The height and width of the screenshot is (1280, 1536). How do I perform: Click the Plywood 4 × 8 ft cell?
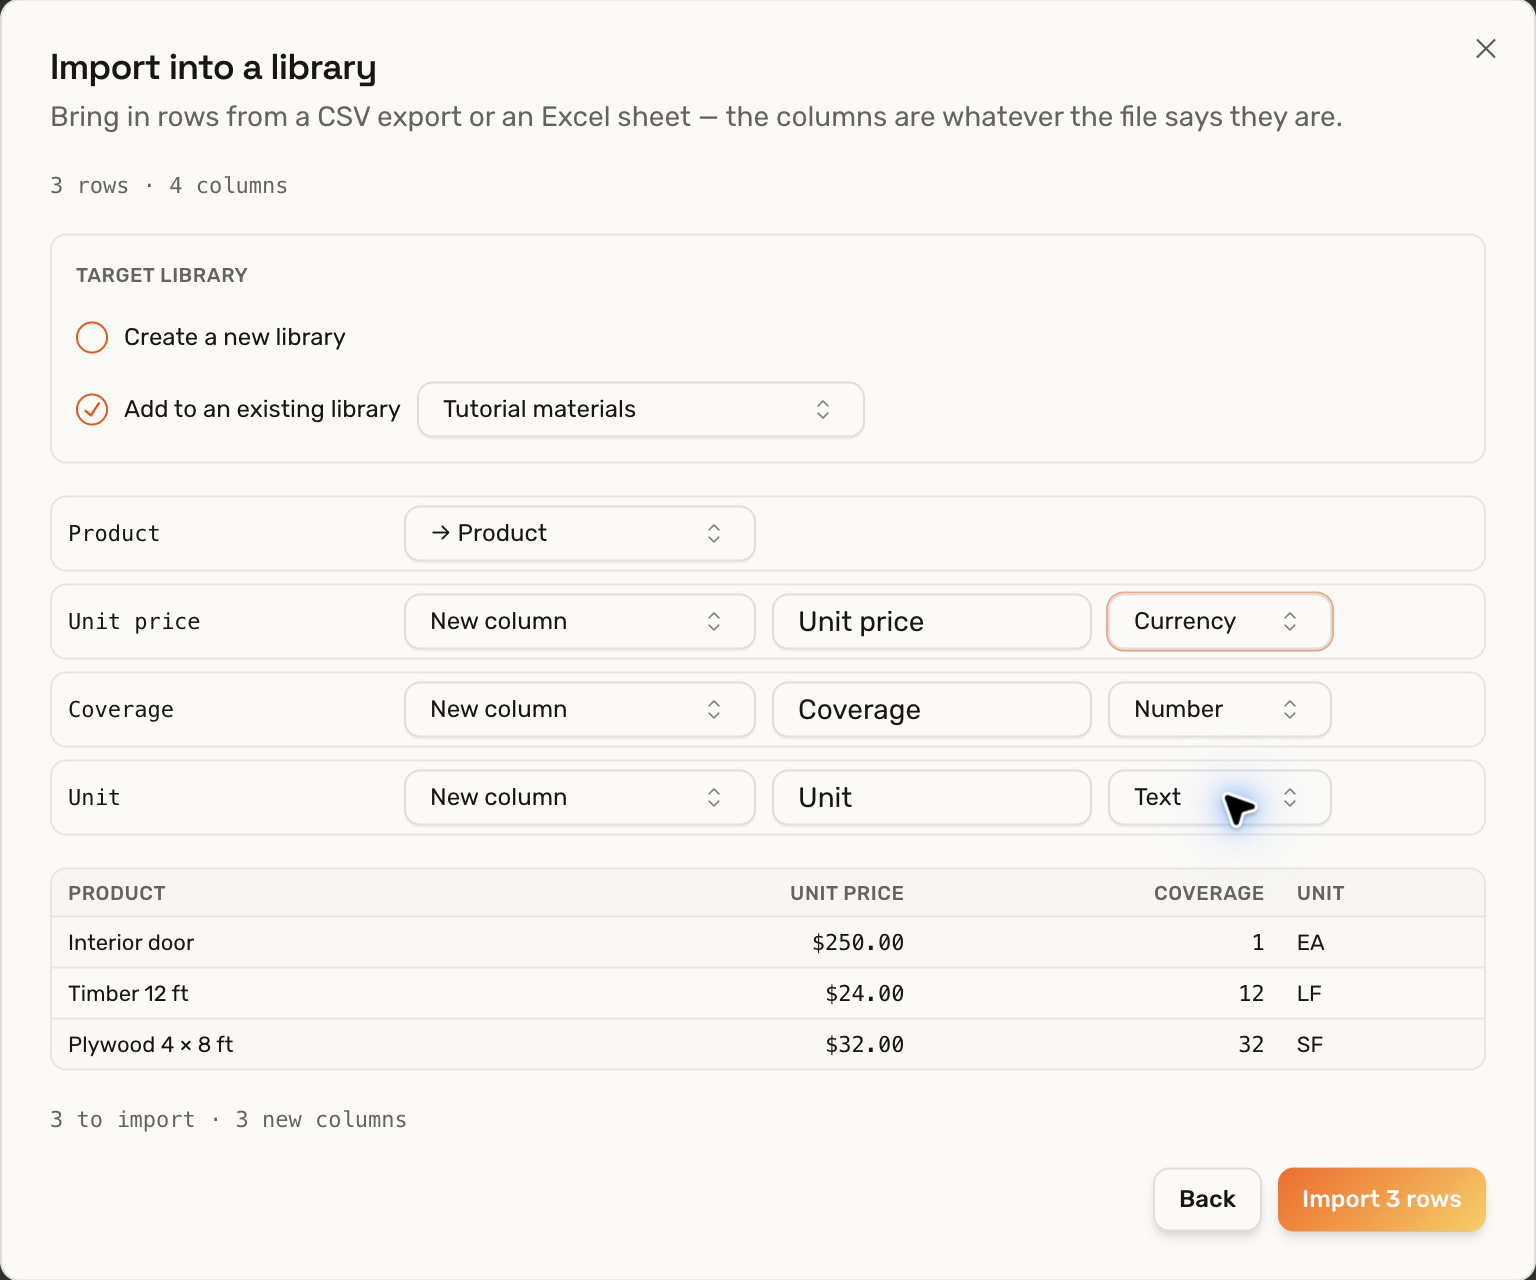[150, 1044]
